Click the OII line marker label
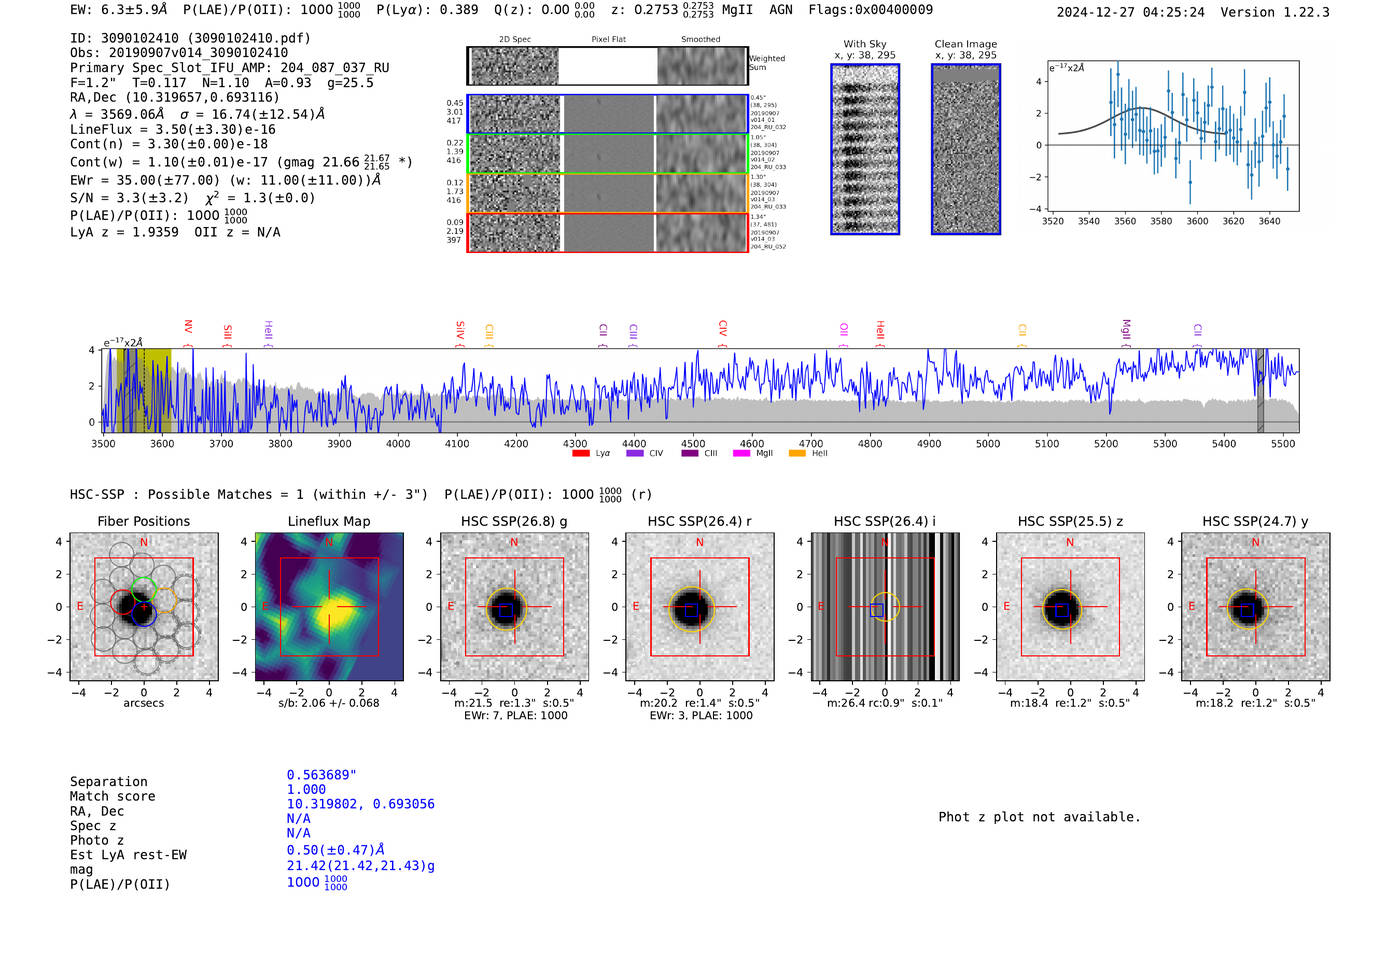This screenshot has width=1400, height=953. click(844, 330)
